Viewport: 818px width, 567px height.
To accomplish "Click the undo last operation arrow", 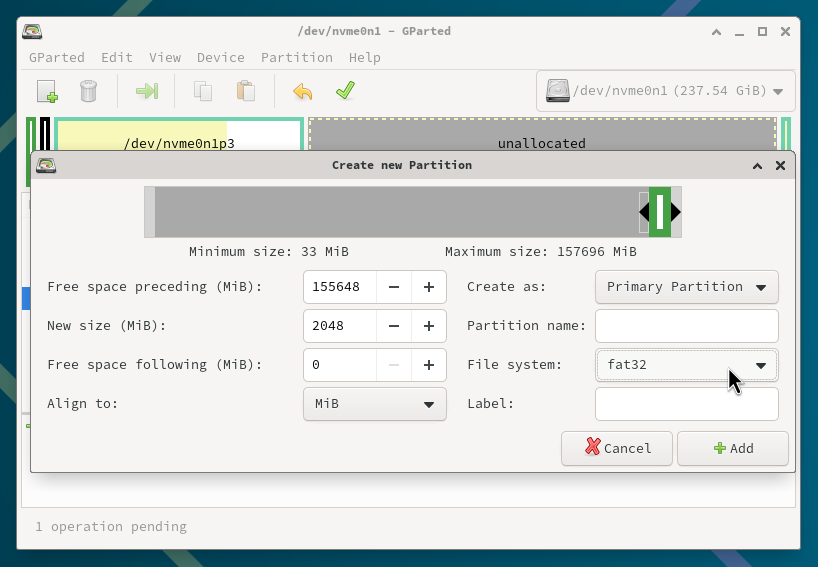I will point(303,91).
